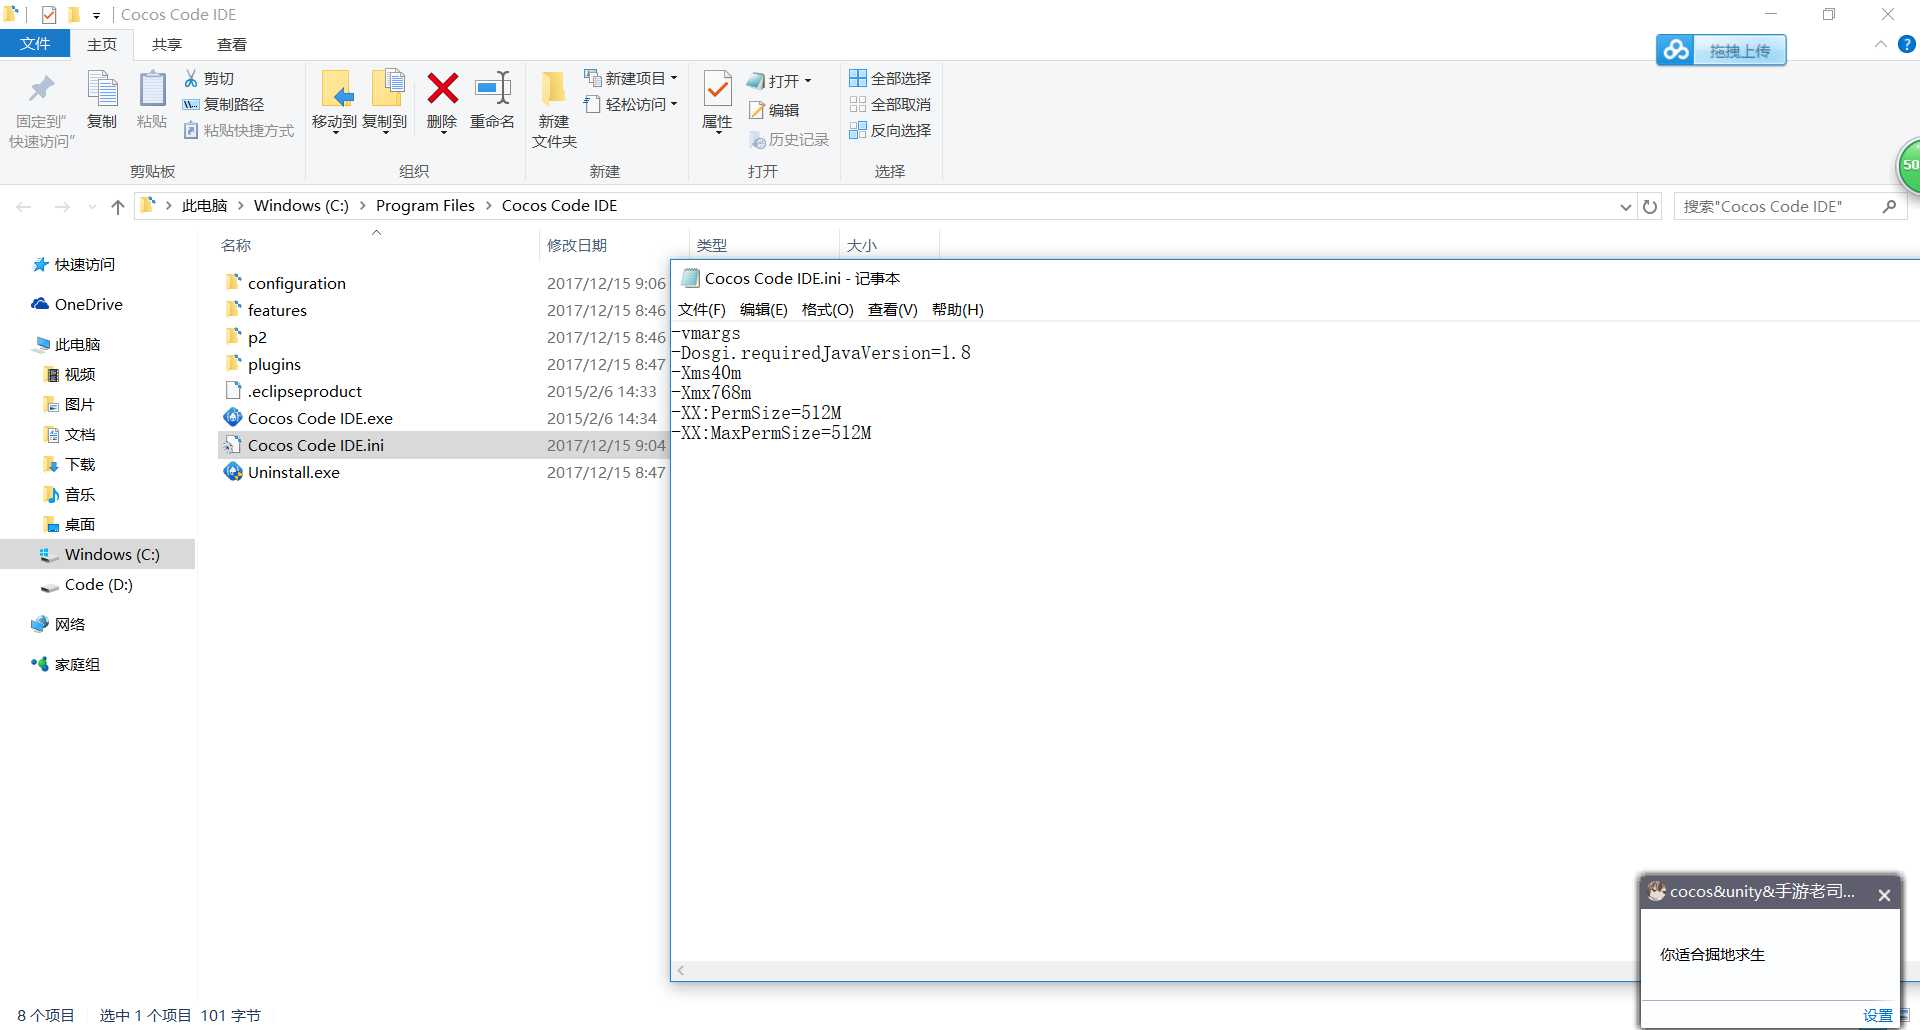1920x1030 pixels.
Task: Copy the path of selected file
Action: [x=223, y=104]
